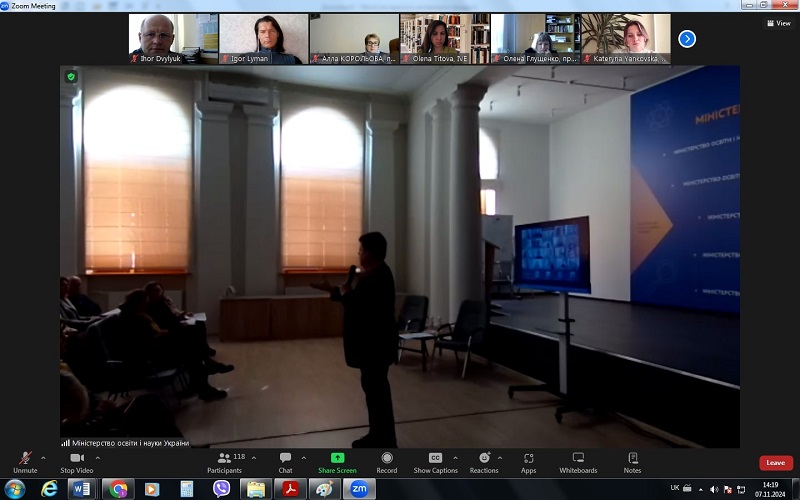Open the tray keyboard icon
Screen dimensions: 800x500
point(687,488)
